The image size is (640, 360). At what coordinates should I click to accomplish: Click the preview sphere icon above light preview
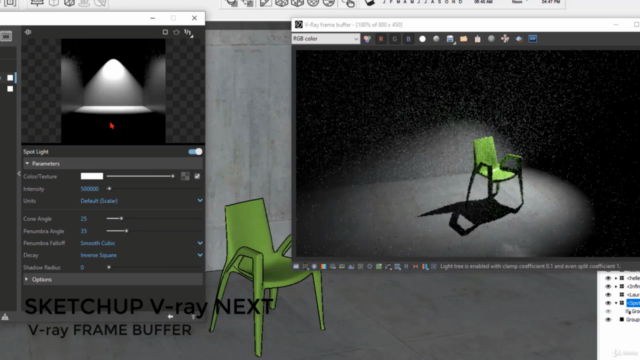28,32
